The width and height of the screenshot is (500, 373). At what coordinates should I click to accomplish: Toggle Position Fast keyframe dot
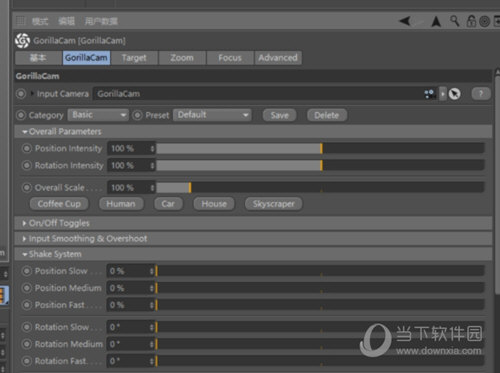tap(27, 305)
